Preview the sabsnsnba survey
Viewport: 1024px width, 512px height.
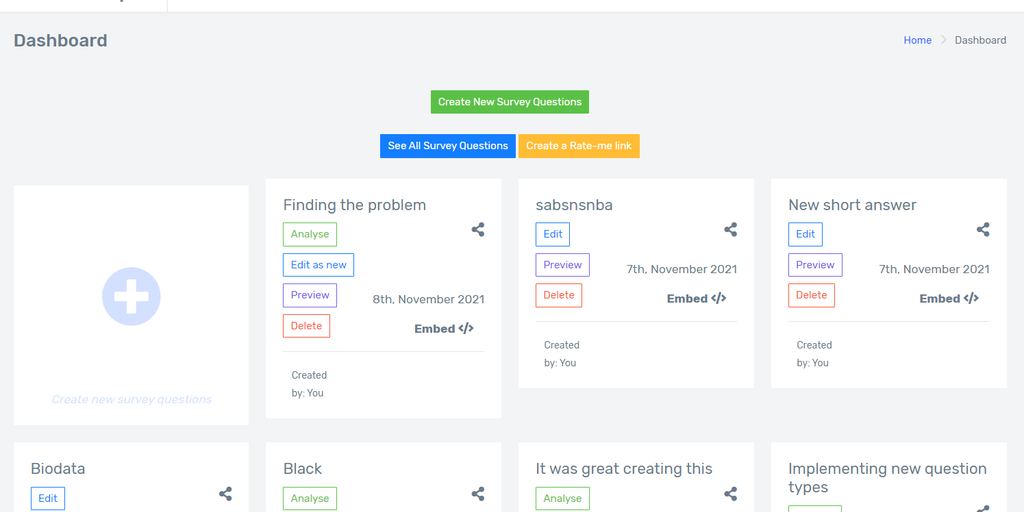click(x=563, y=265)
